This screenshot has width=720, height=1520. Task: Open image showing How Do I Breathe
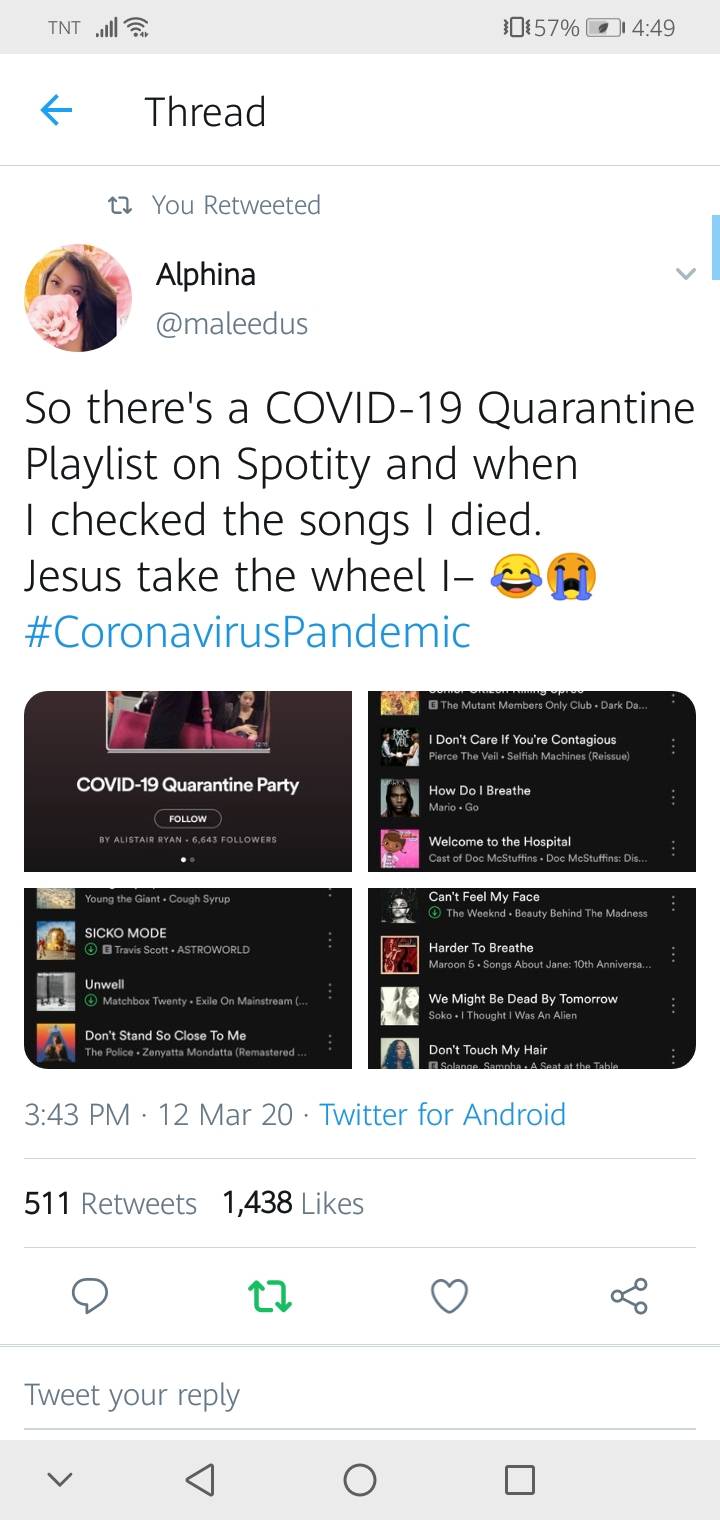click(532, 781)
